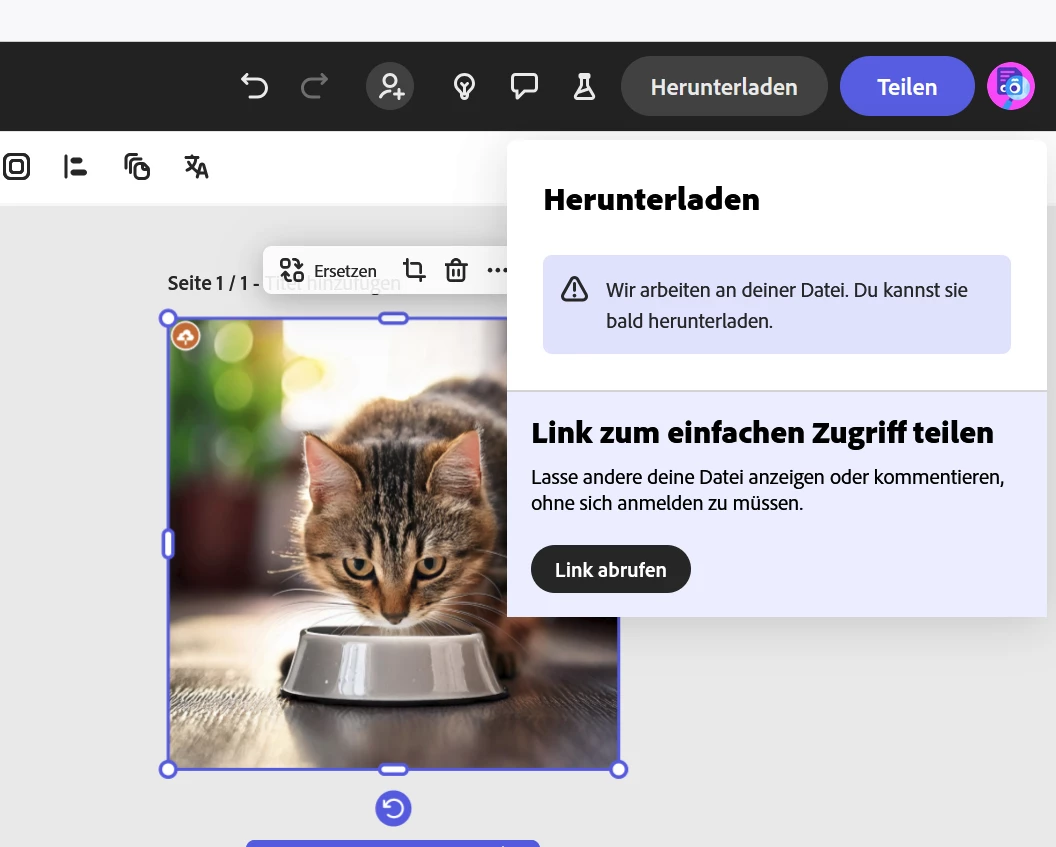Click the duplicate layers icon
This screenshot has height=847, width=1056.
coord(137,167)
